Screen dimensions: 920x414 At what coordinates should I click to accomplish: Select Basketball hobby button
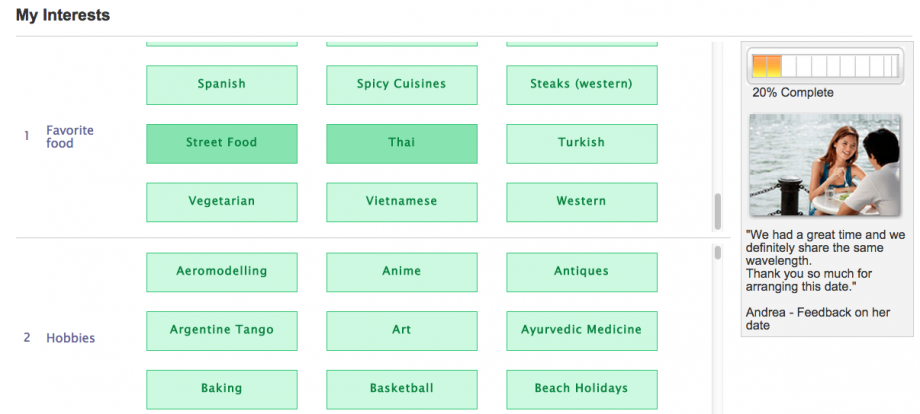401,388
